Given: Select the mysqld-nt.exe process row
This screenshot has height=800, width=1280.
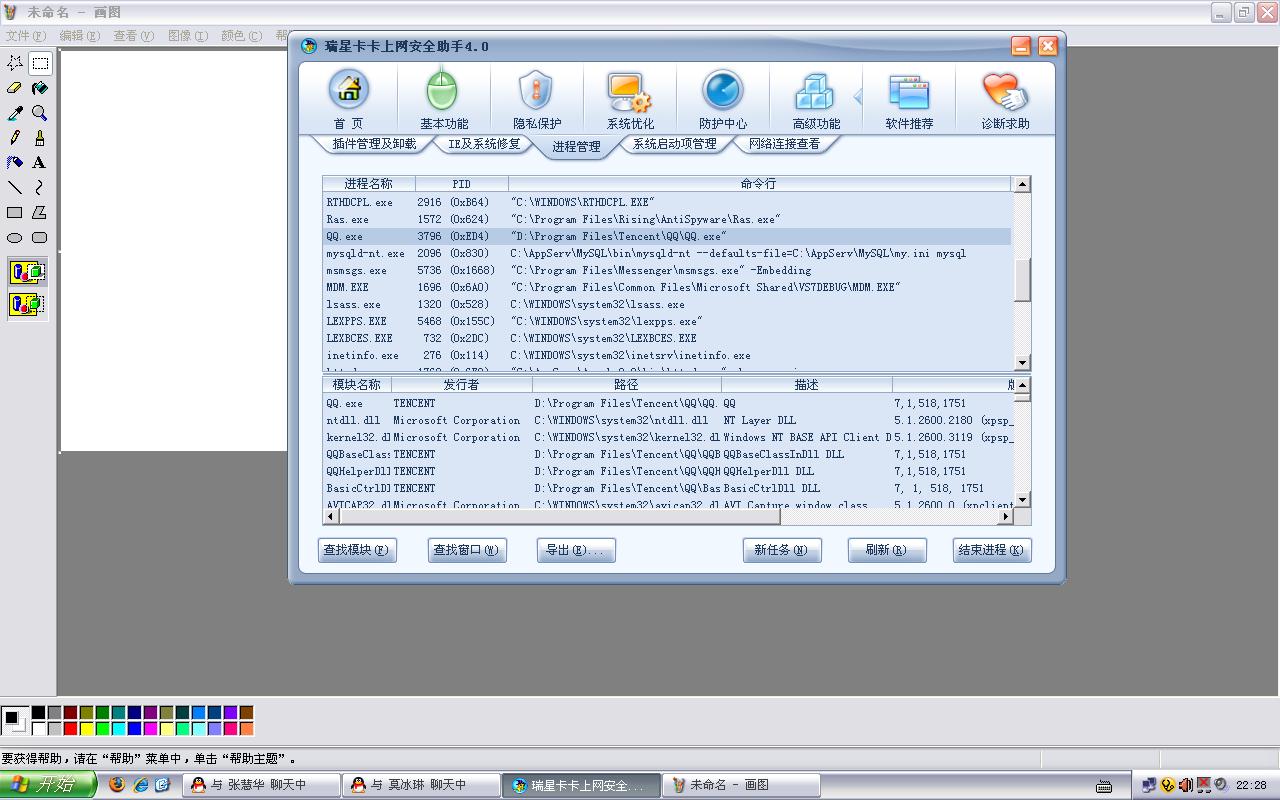Looking at the screenshot, I should pos(666,254).
